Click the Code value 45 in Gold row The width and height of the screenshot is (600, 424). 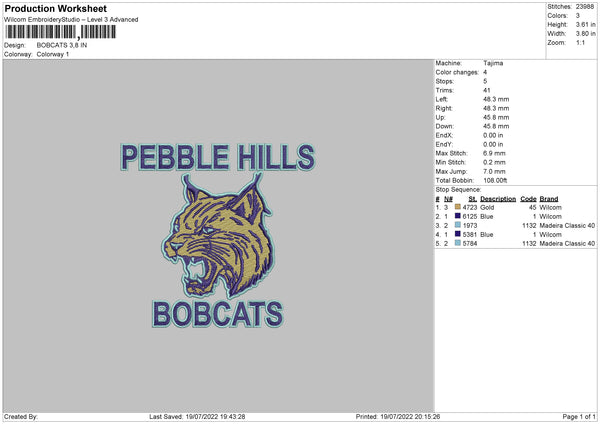[x=533, y=207]
